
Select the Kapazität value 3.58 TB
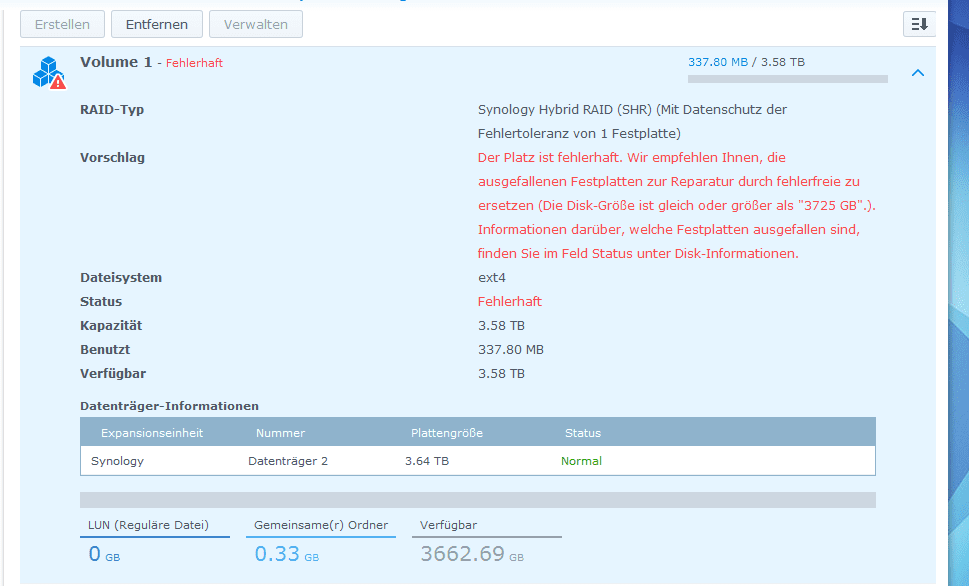(x=501, y=326)
